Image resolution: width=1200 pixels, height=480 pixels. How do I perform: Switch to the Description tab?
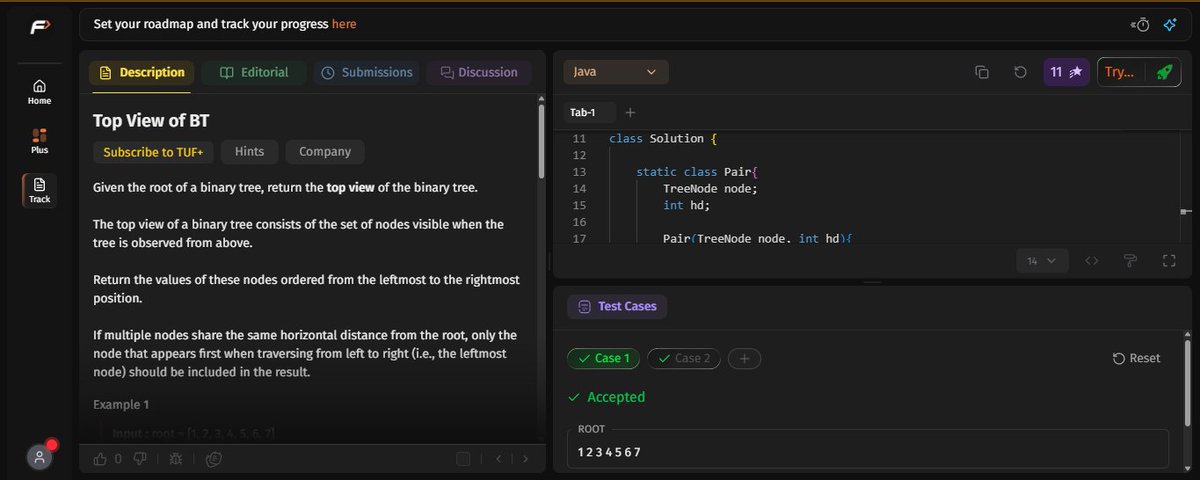[142, 72]
